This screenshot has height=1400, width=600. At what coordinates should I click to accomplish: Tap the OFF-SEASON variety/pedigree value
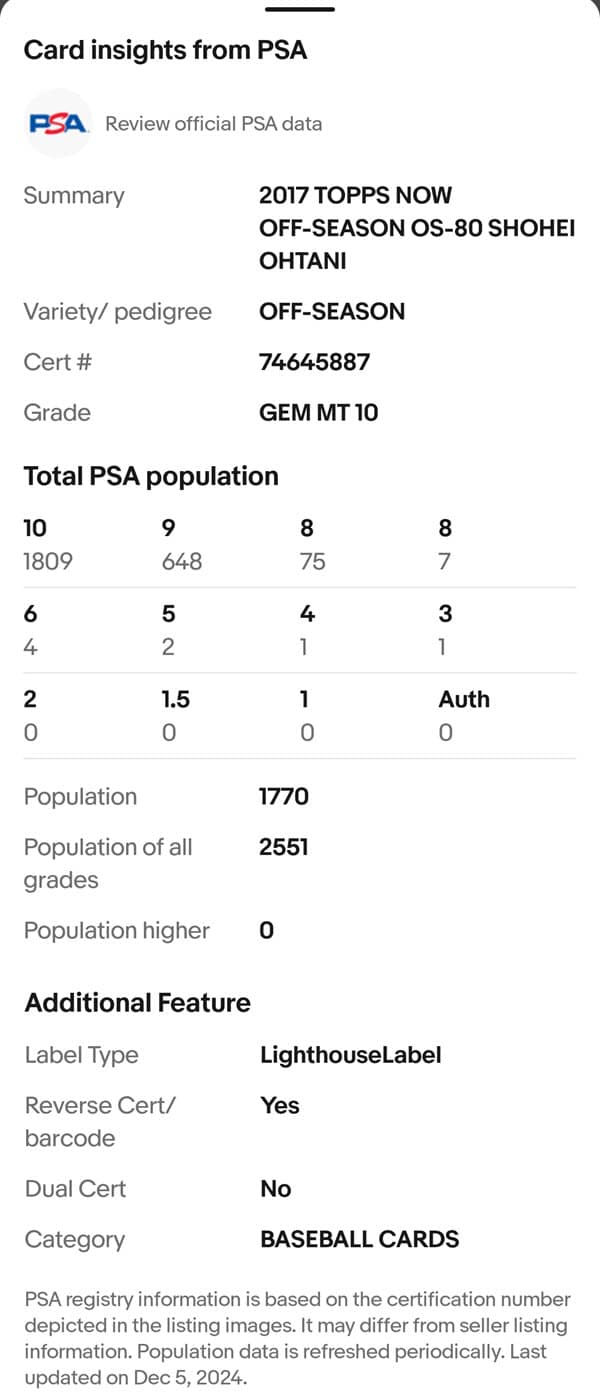coord(331,311)
